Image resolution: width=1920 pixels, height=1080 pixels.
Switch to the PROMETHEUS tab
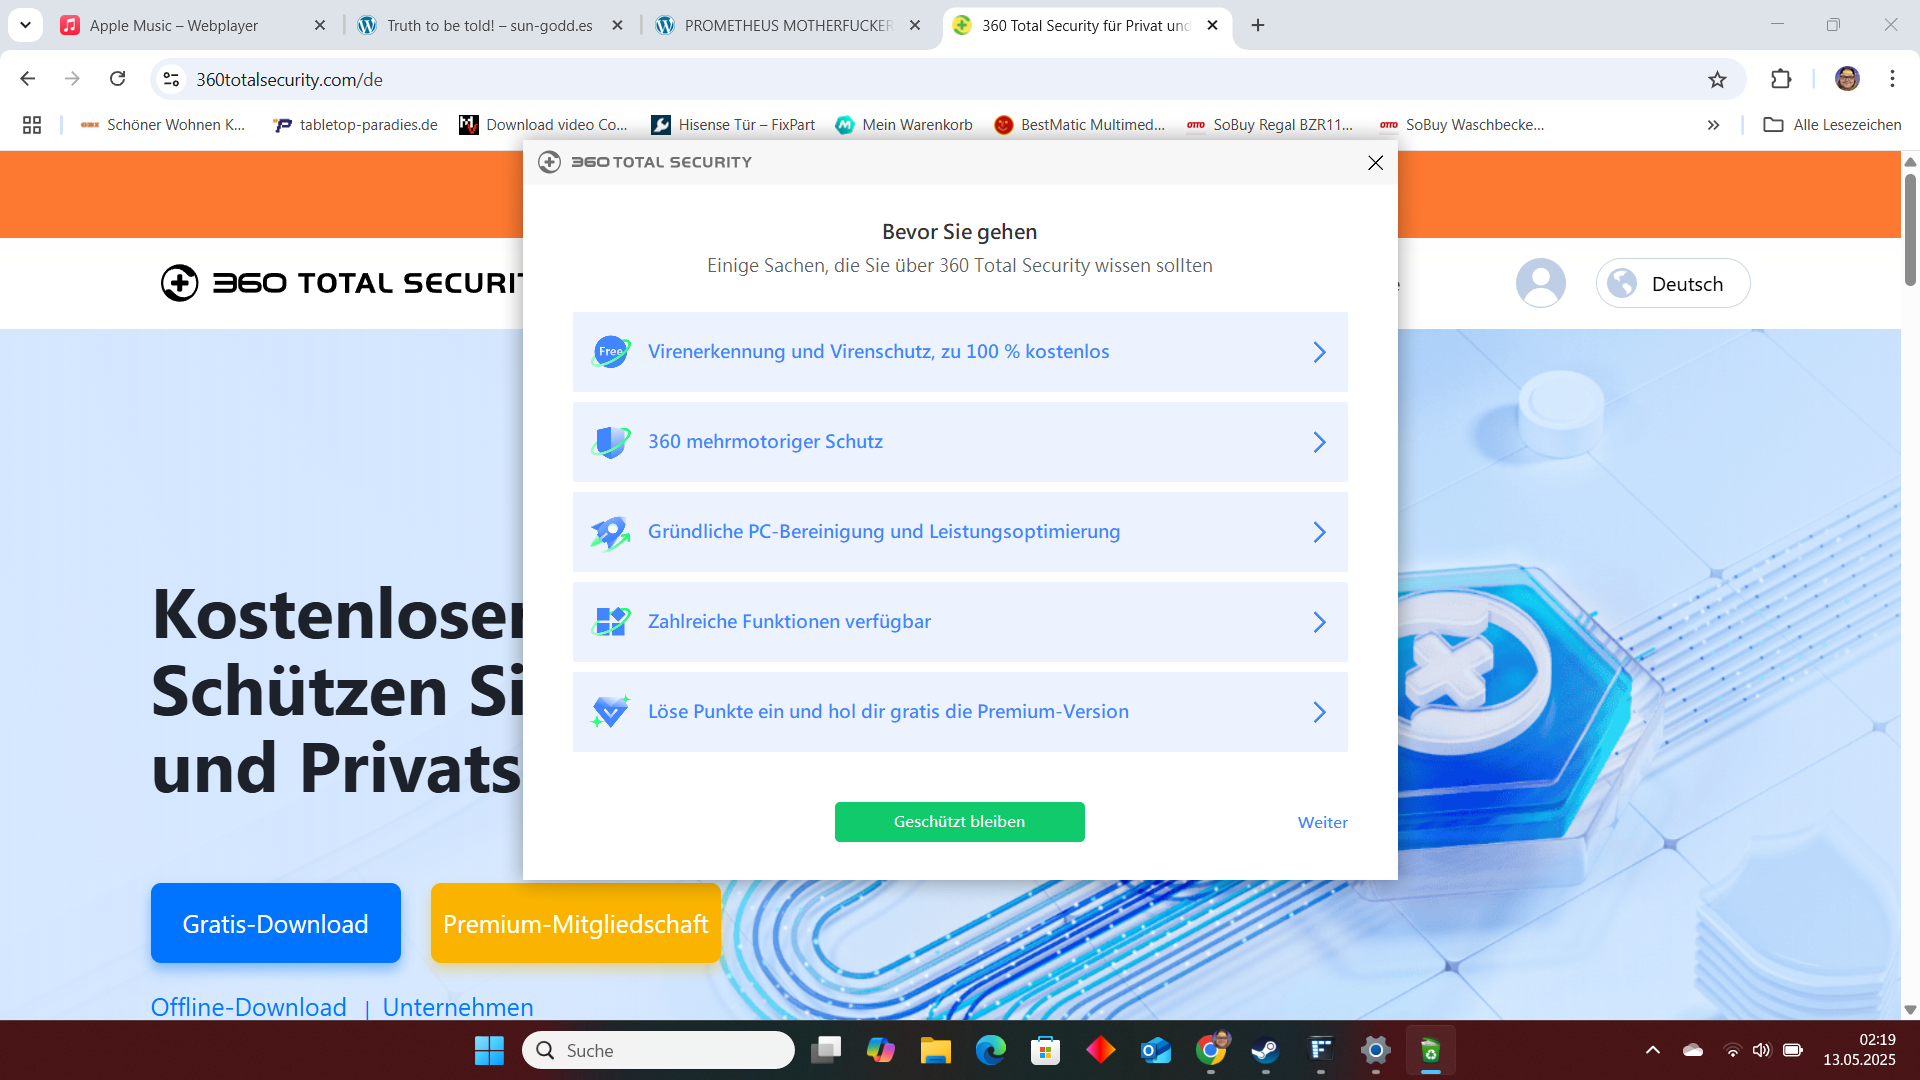787,25
